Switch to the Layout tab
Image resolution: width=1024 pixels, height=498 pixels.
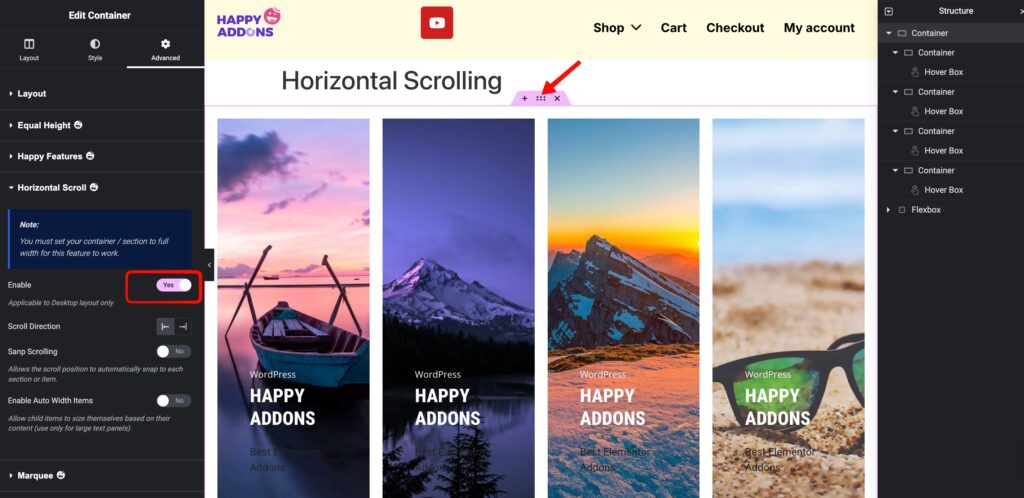(29, 50)
